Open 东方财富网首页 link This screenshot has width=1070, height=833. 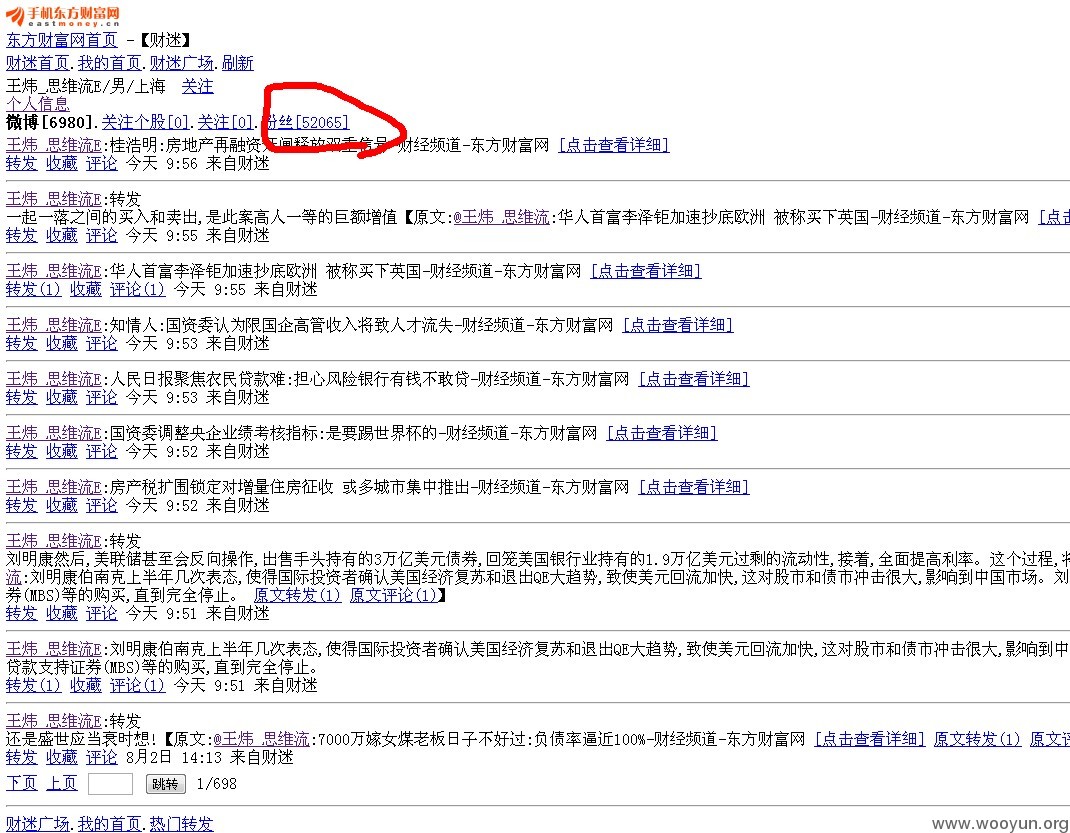pos(61,40)
